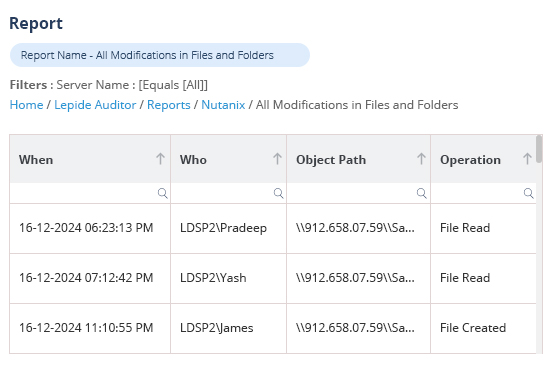The width and height of the screenshot is (552, 380).
Task: Select cell 16-12-2024 11:10:55 PM
Action: point(90,328)
